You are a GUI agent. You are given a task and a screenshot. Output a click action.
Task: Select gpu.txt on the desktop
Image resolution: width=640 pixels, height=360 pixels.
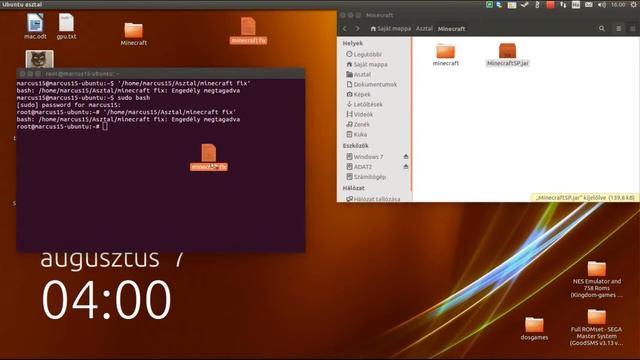pos(66,27)
